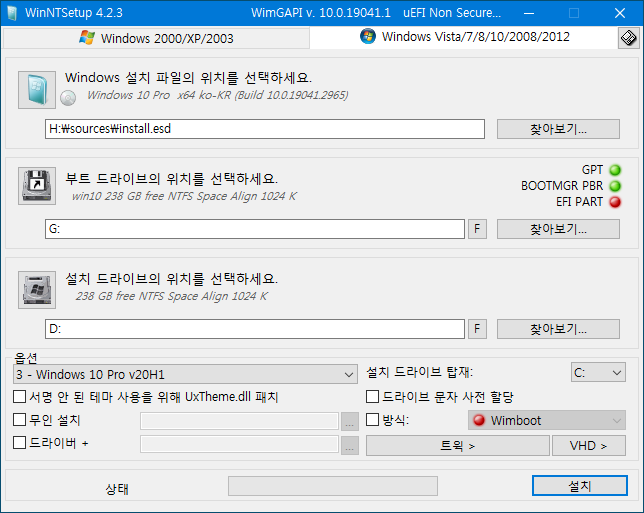Click the installation drive D: input field
Screen dimensions: 644x513
click(255, 329)
